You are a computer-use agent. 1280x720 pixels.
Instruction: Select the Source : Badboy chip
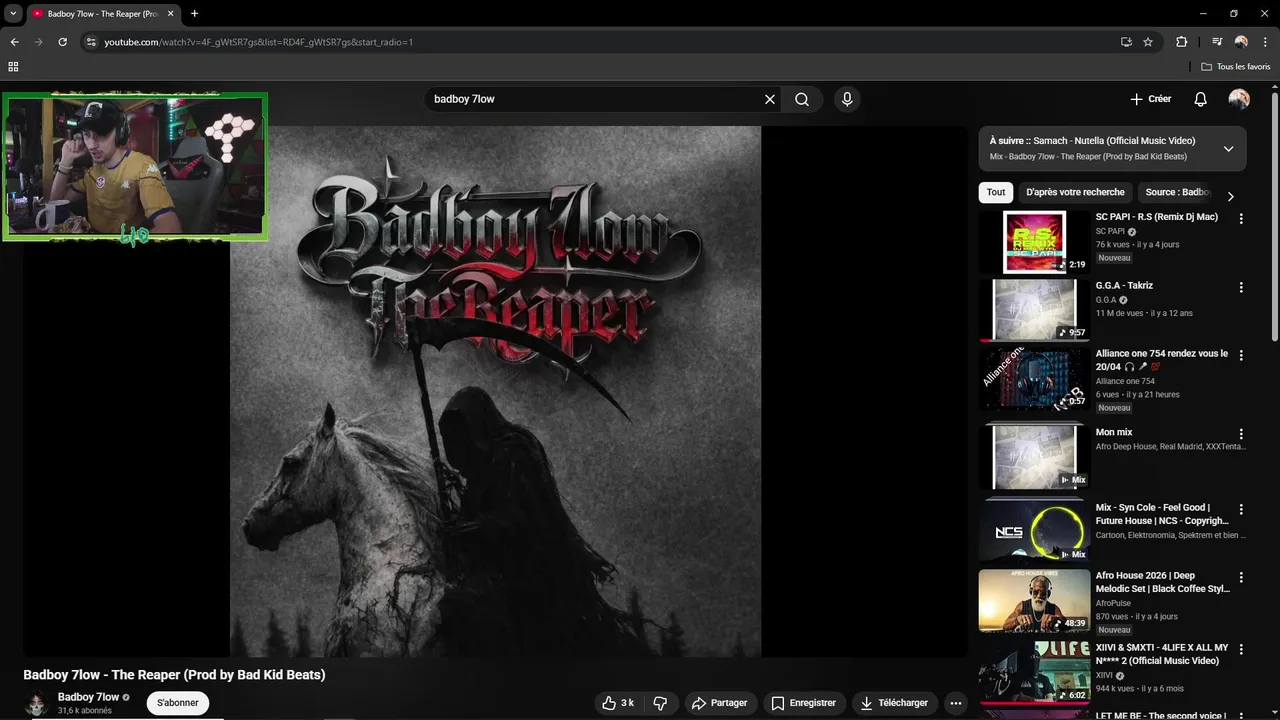1177,192
